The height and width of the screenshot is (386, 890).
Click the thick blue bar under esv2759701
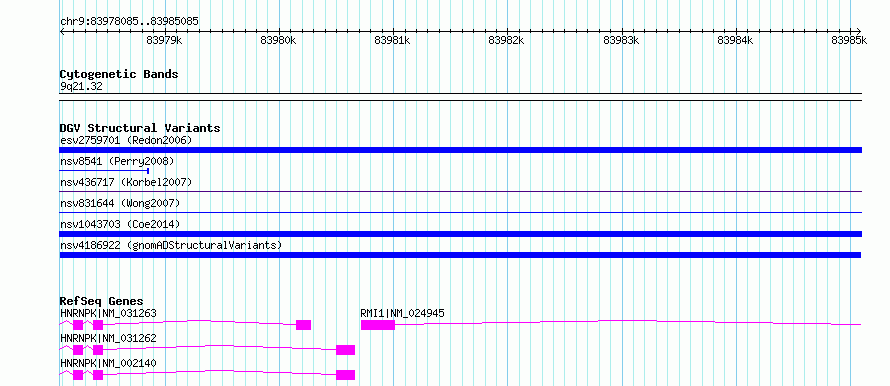[x=460, y=150]
